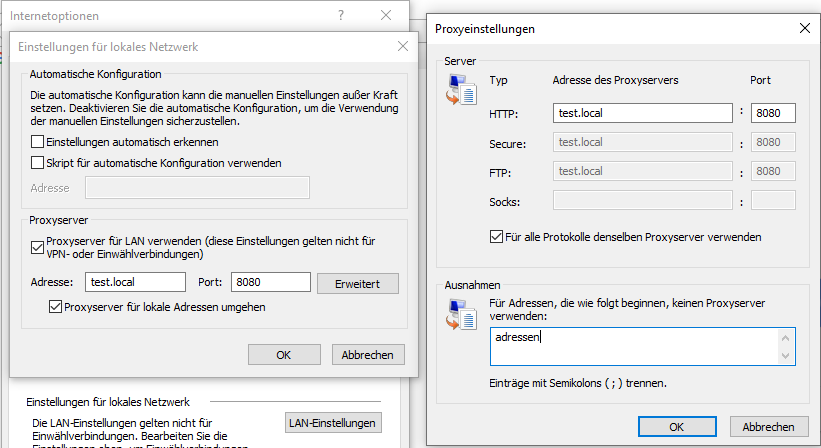The width and height of the screenshot is (821, 448).
Task: Close the Einstellungen für lokales Netzwerk dialog
Action: click(403, 46)
